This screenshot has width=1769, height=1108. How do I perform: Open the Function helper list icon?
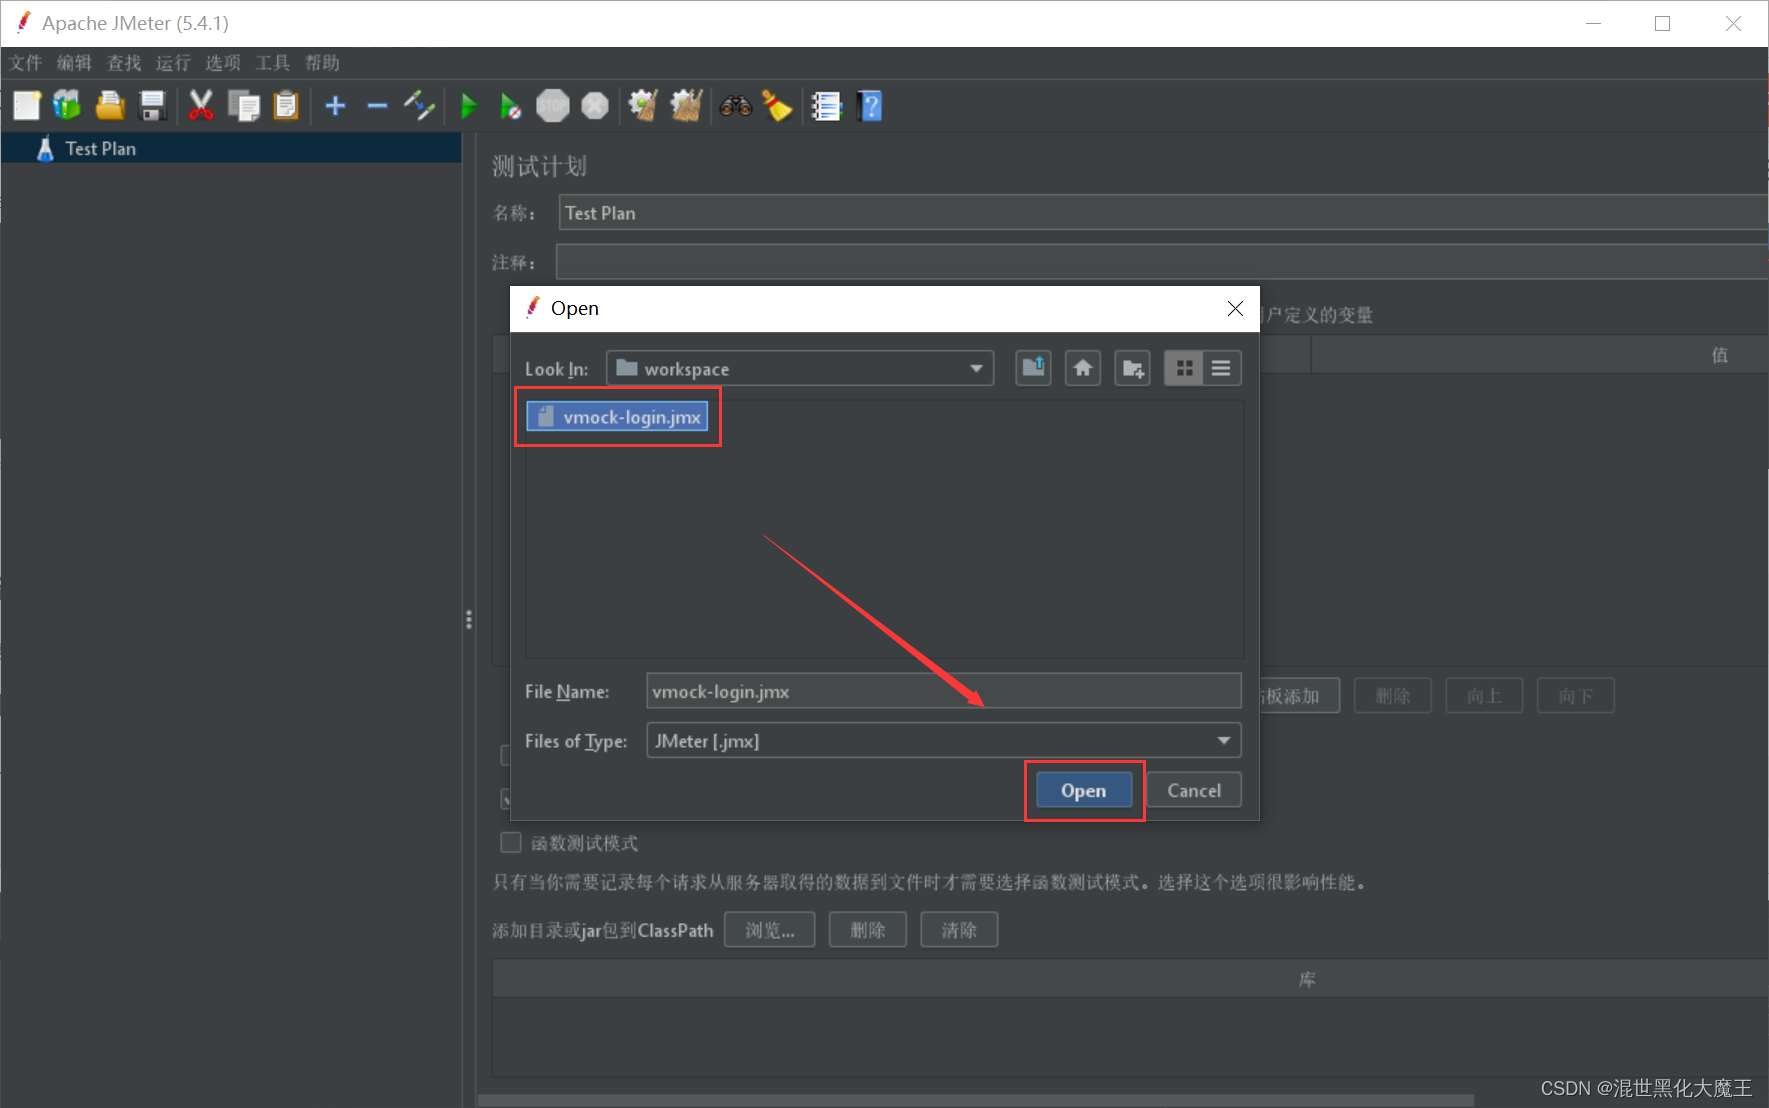click(826, 105)
